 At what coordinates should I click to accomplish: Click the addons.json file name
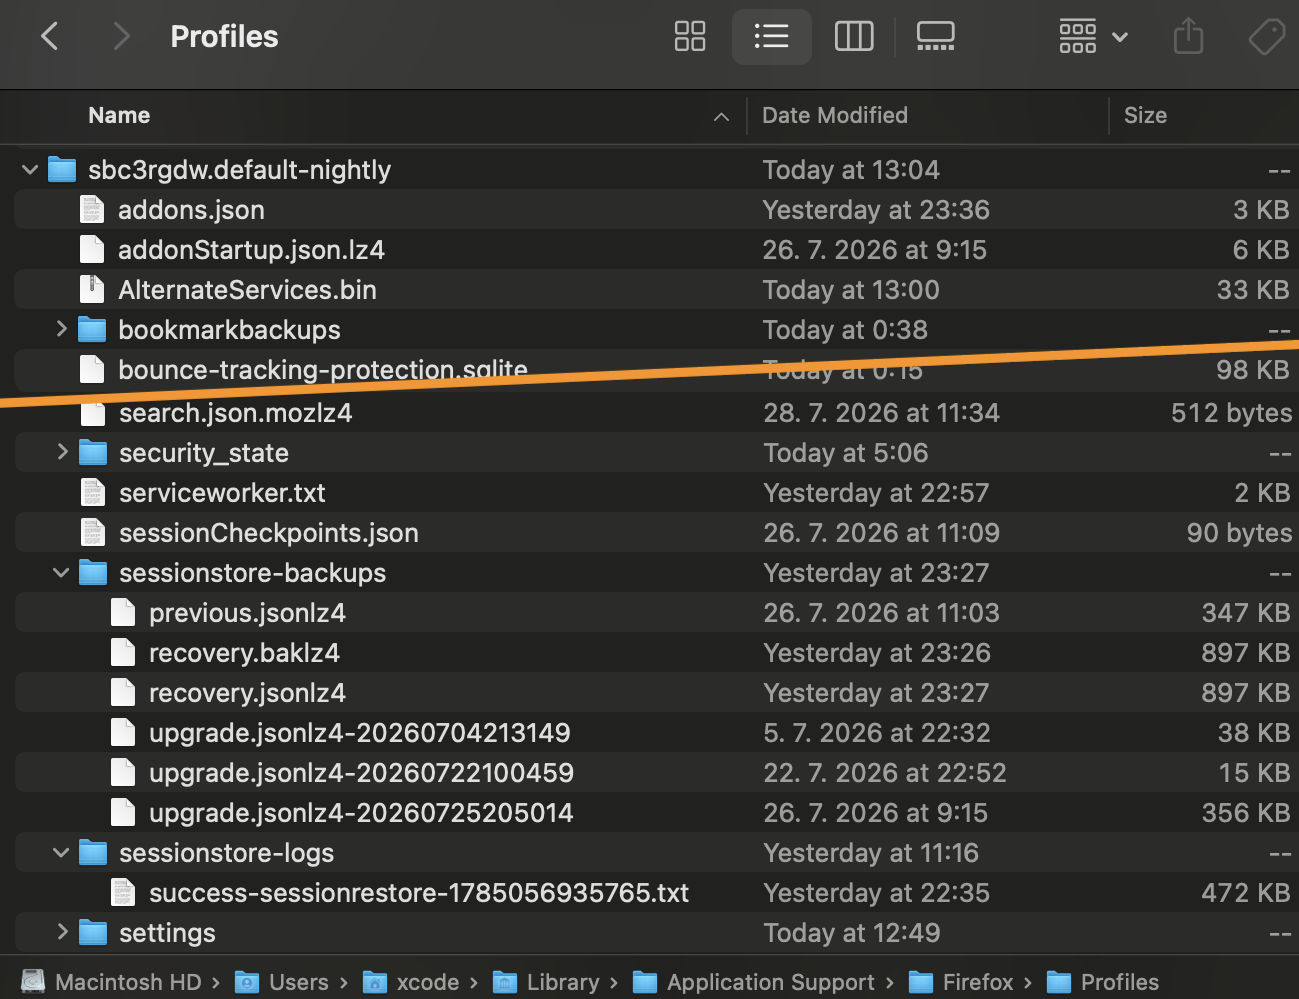[x=191, y=210]
